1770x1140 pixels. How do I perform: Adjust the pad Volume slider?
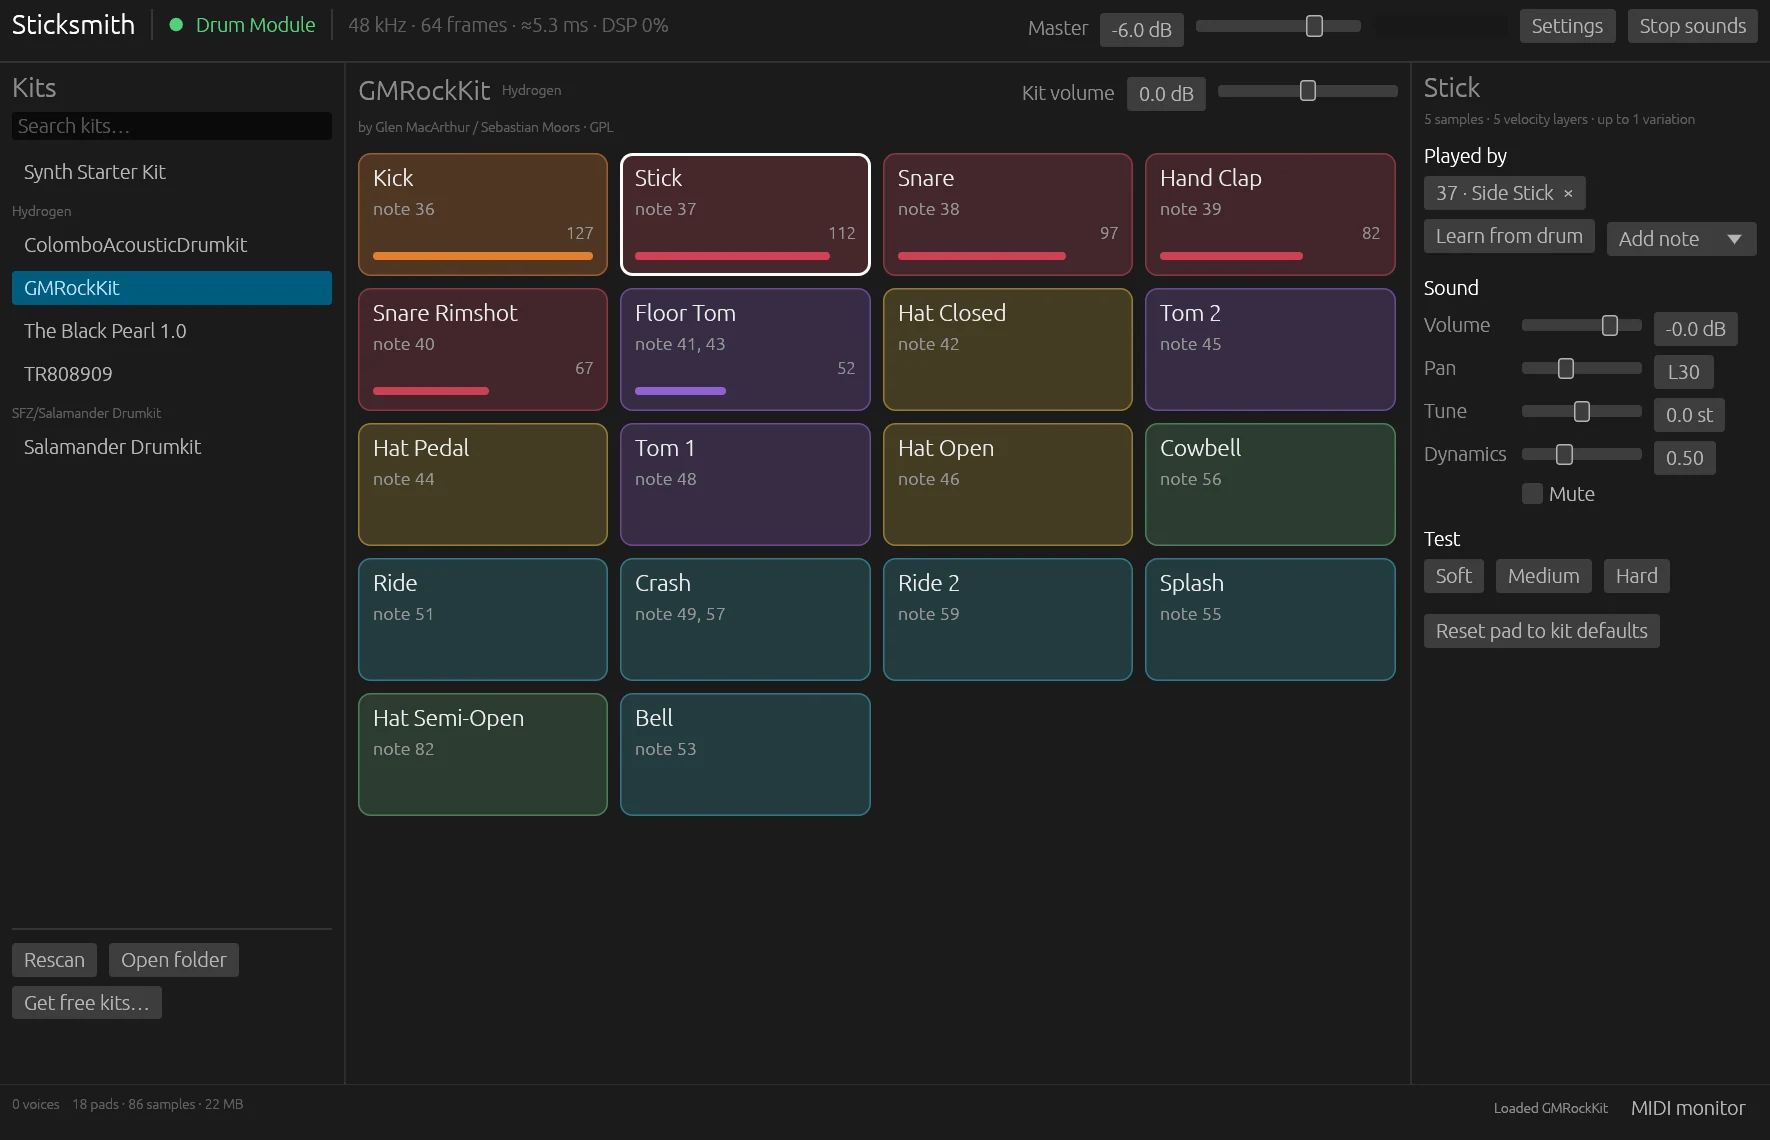pyautogui.click(x=1582, y=325)
